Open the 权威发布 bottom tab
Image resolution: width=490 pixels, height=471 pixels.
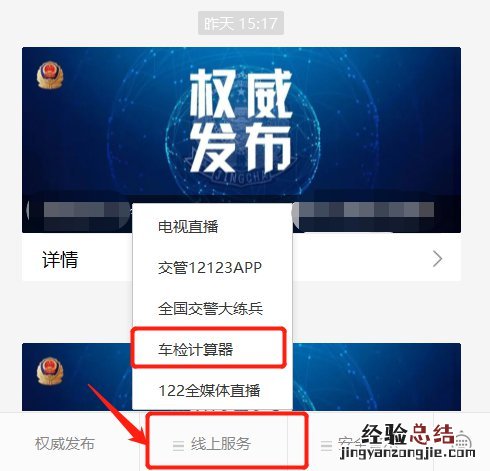click(x=65, y=444)
